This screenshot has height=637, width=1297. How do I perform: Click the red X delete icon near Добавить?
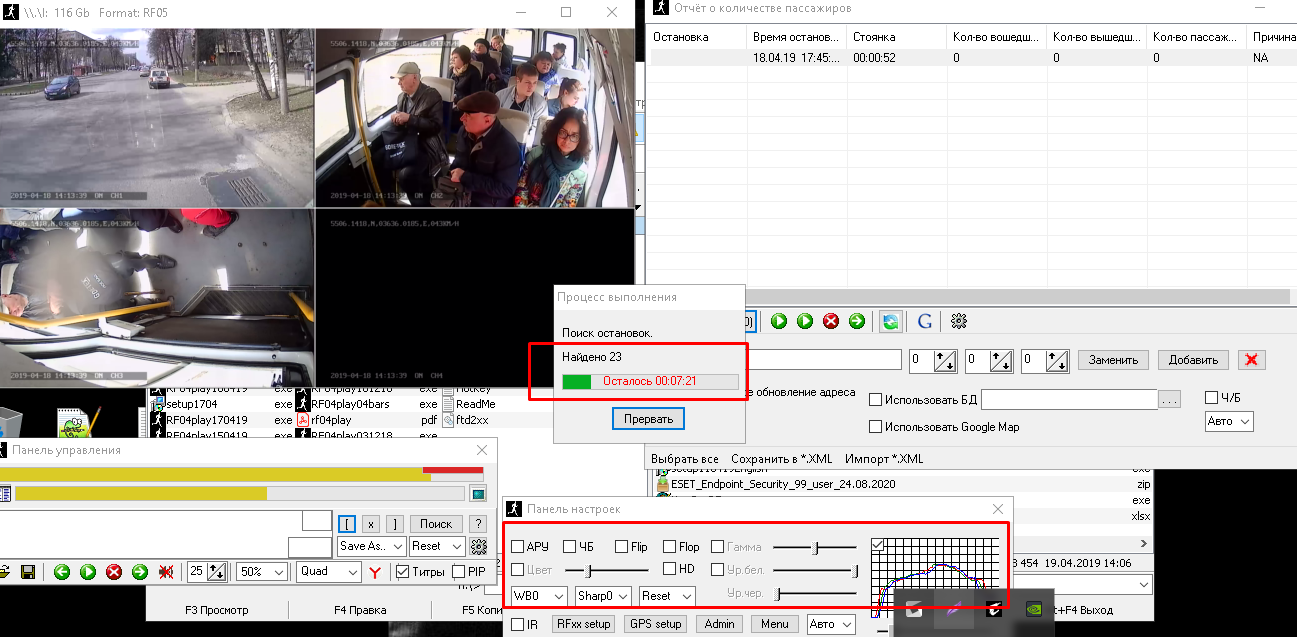(x=1251, y=360)
